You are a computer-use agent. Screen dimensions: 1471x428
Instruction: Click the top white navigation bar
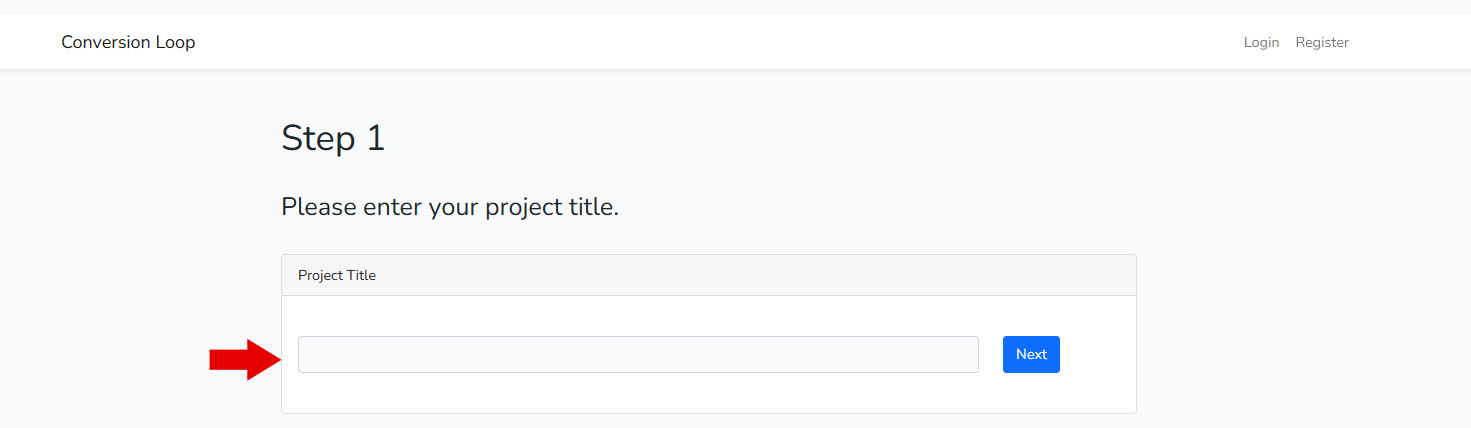pos(700,42)
